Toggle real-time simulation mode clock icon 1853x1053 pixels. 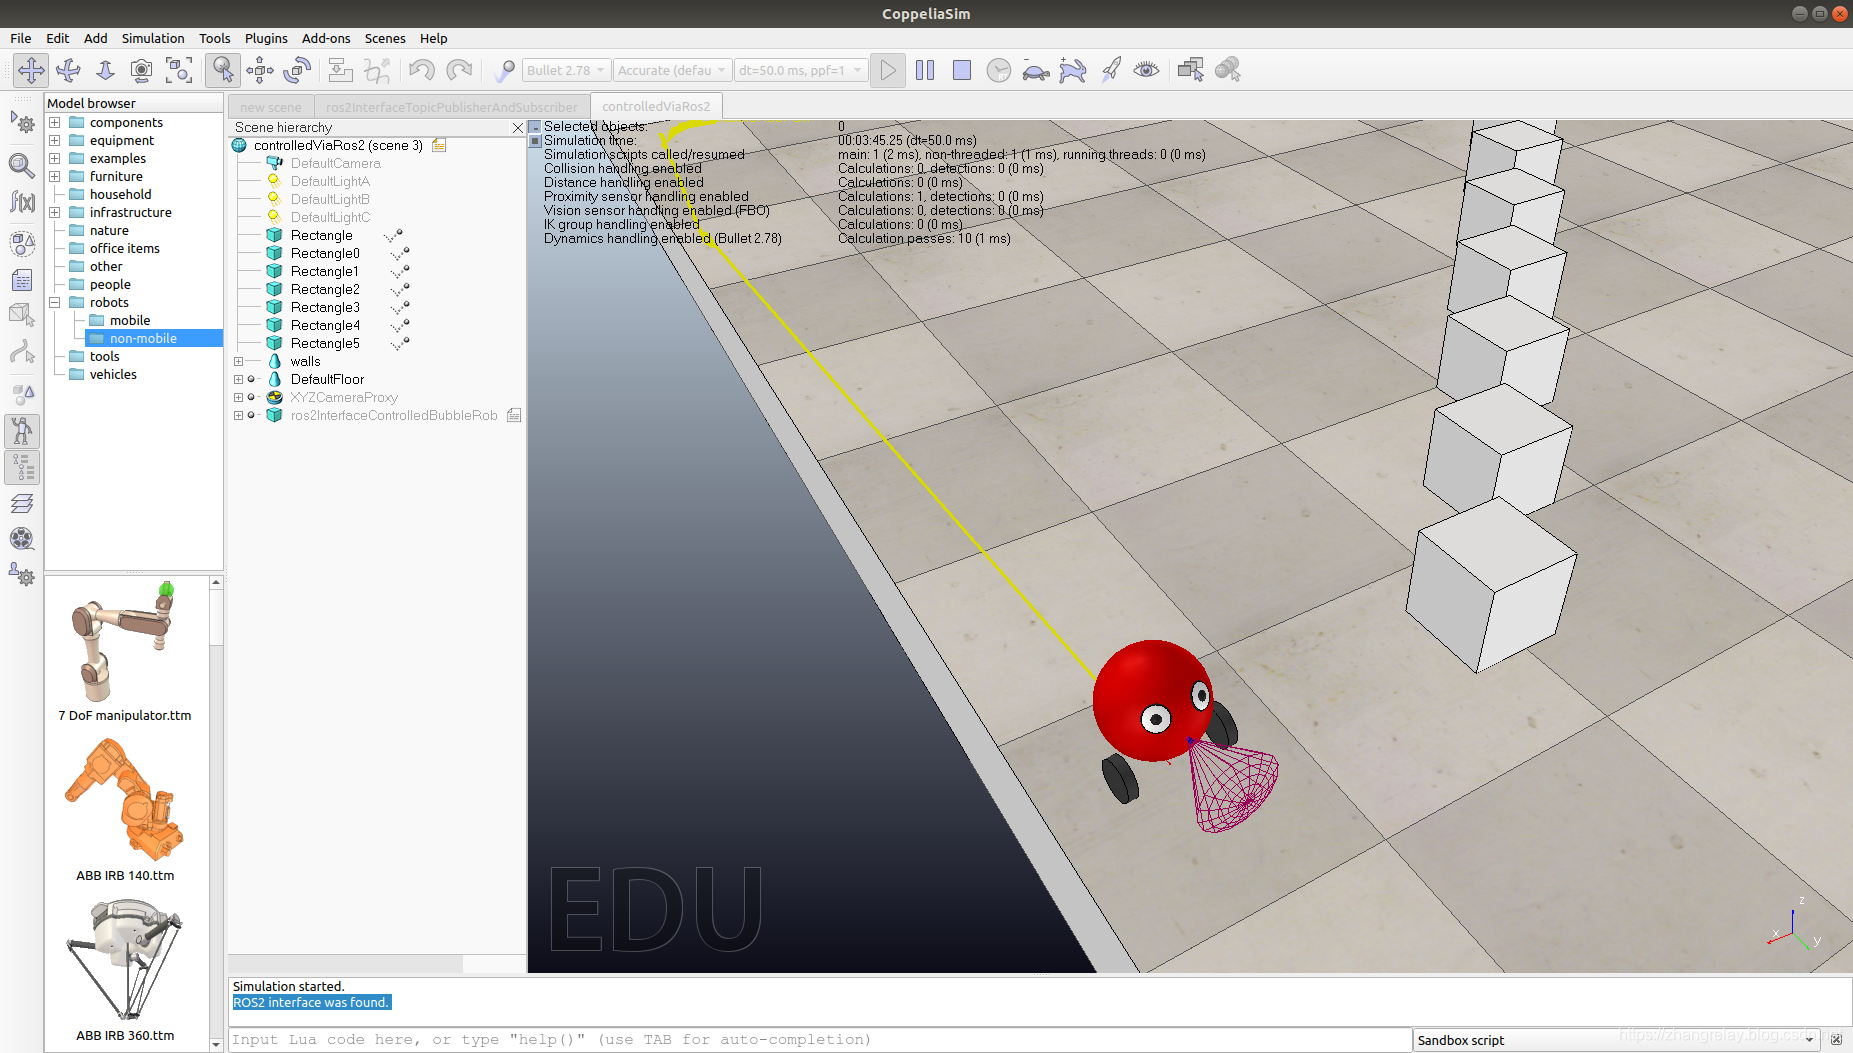click(x=999, y=70)
